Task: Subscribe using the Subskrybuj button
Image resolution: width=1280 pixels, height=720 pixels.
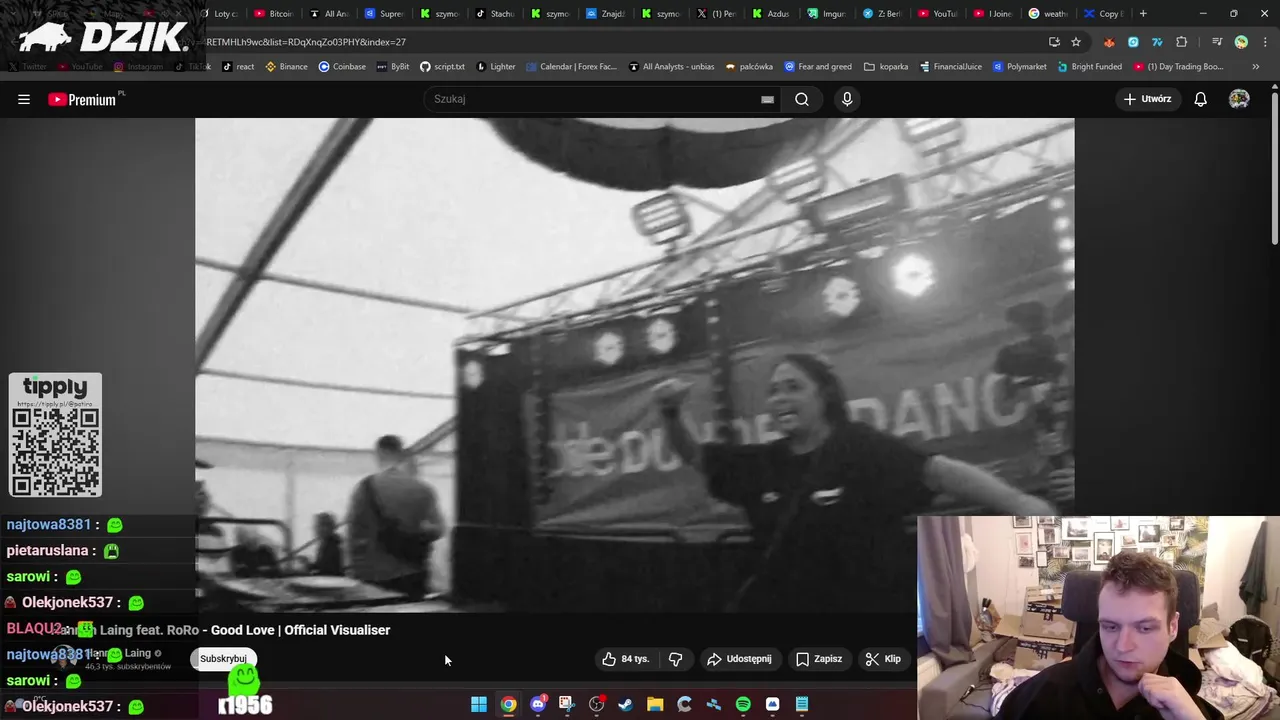Action: coord(223,658)
